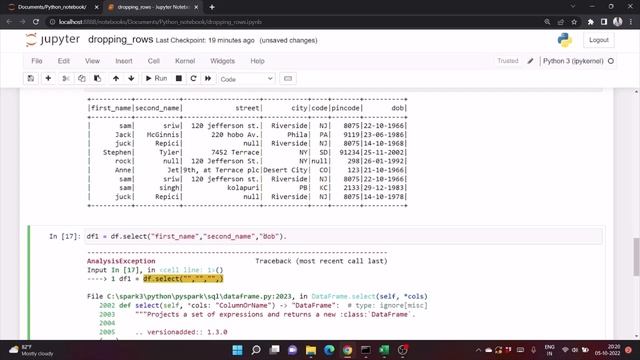Paste cells below icon

tap(97, 78)
